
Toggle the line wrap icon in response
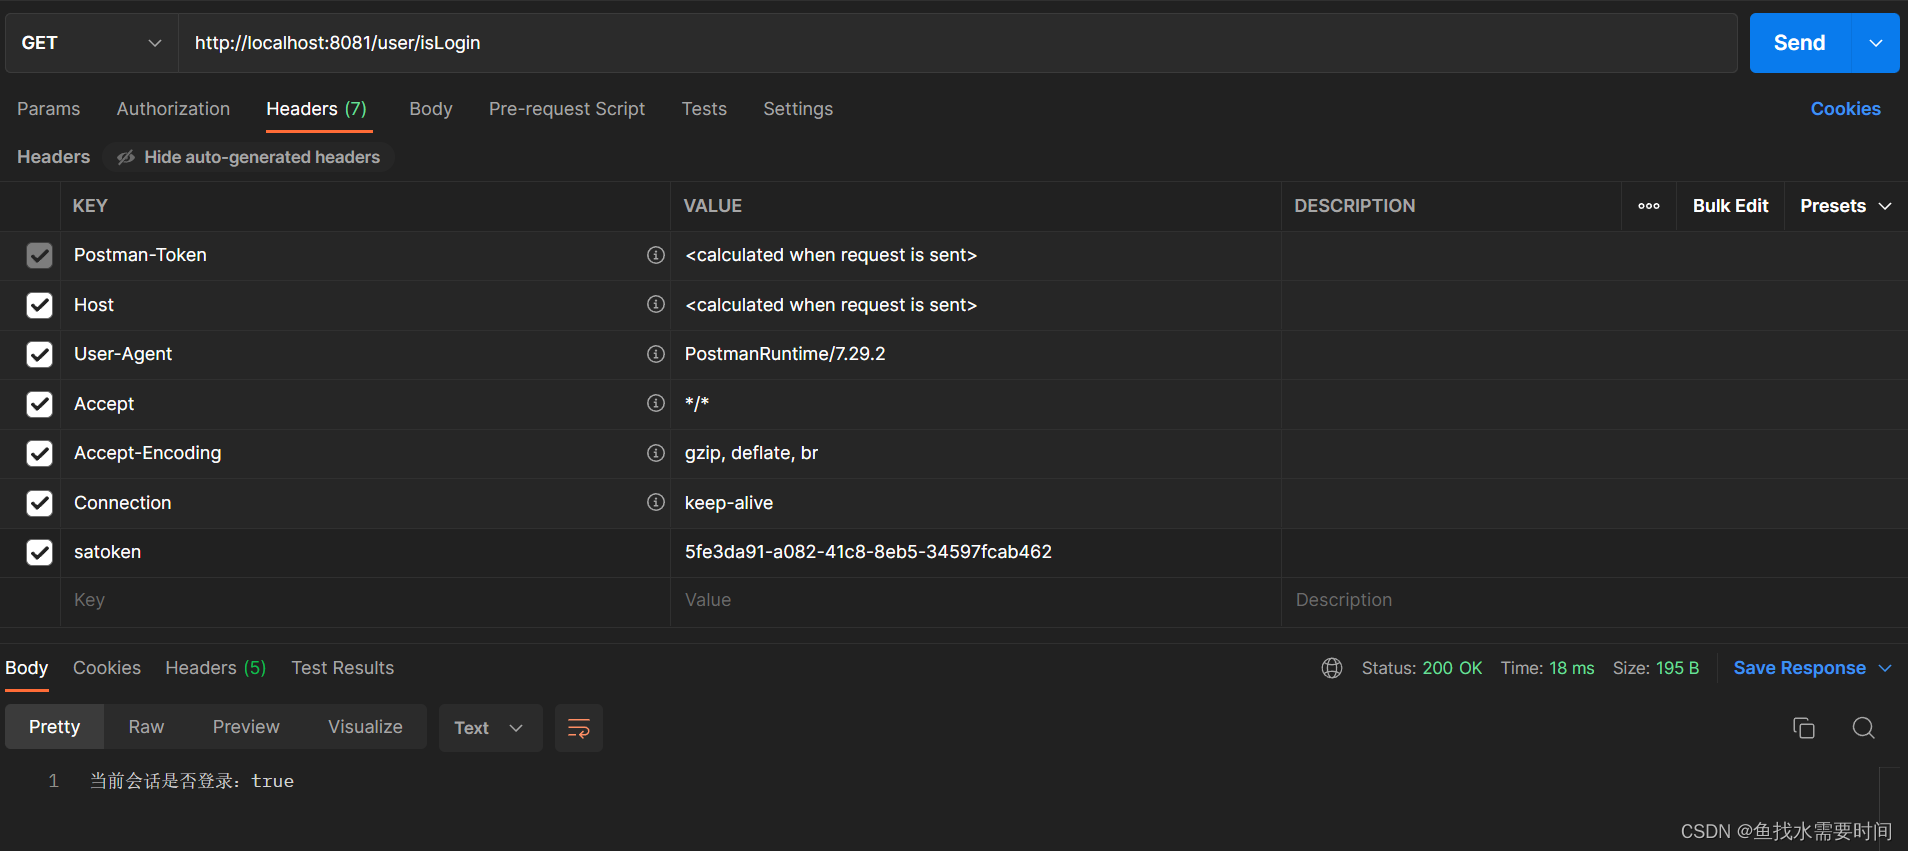click(x=579, y=728)
